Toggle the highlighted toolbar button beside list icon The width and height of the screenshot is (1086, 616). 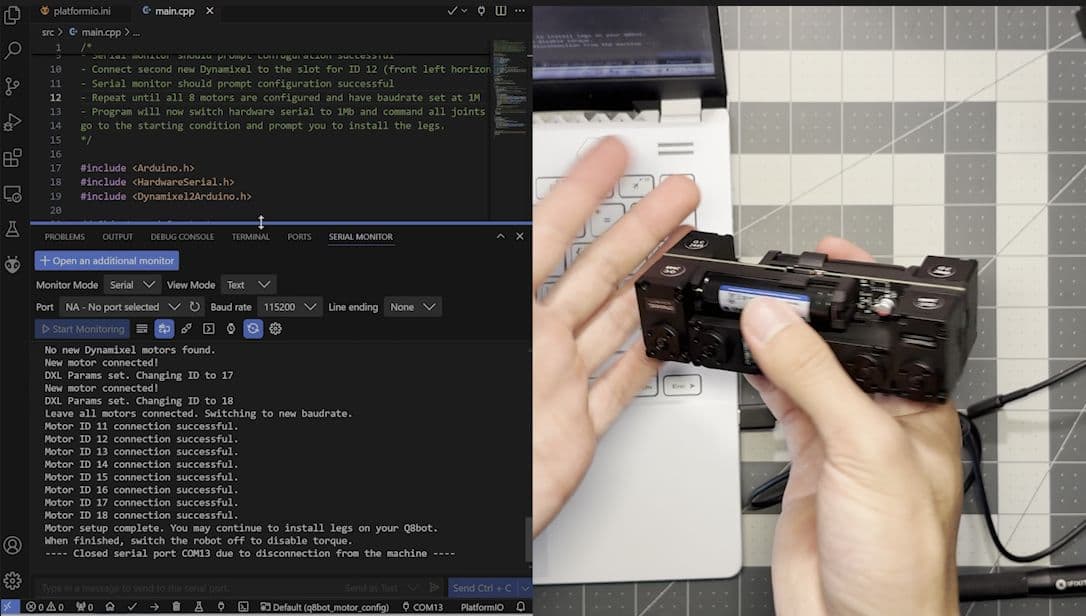point(164,328)
